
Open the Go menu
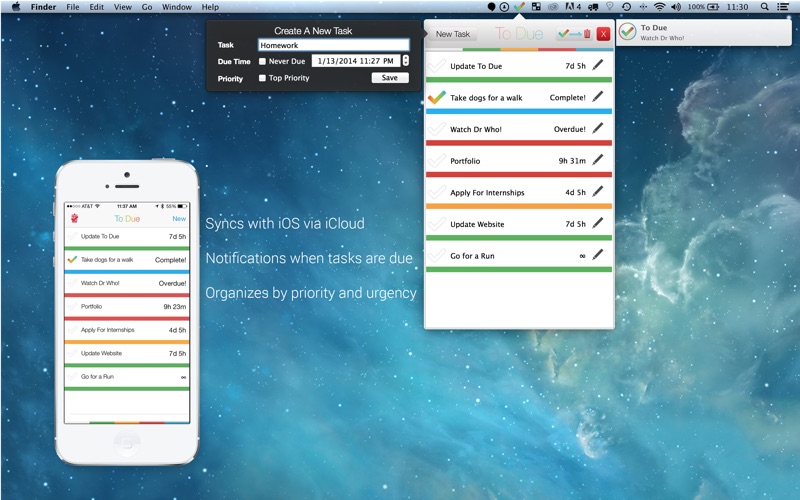tap(147, 7)
